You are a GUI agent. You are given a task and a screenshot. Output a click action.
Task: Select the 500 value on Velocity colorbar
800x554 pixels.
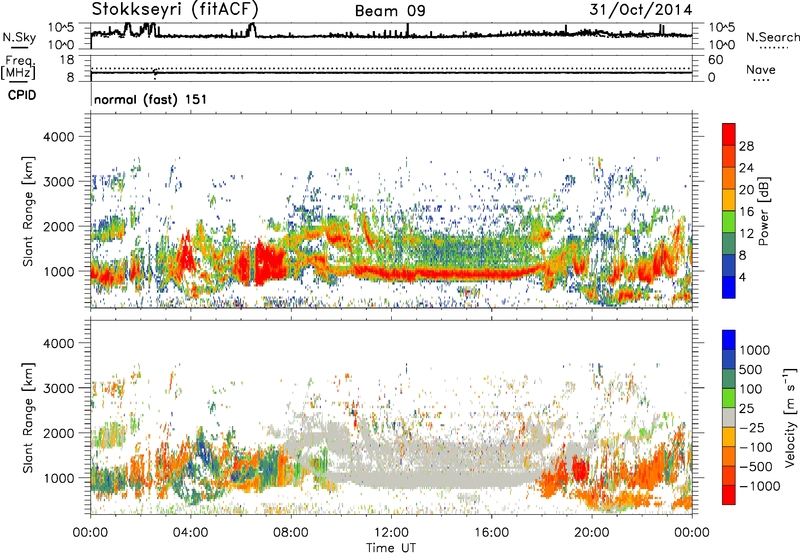(x=751, y=370)
